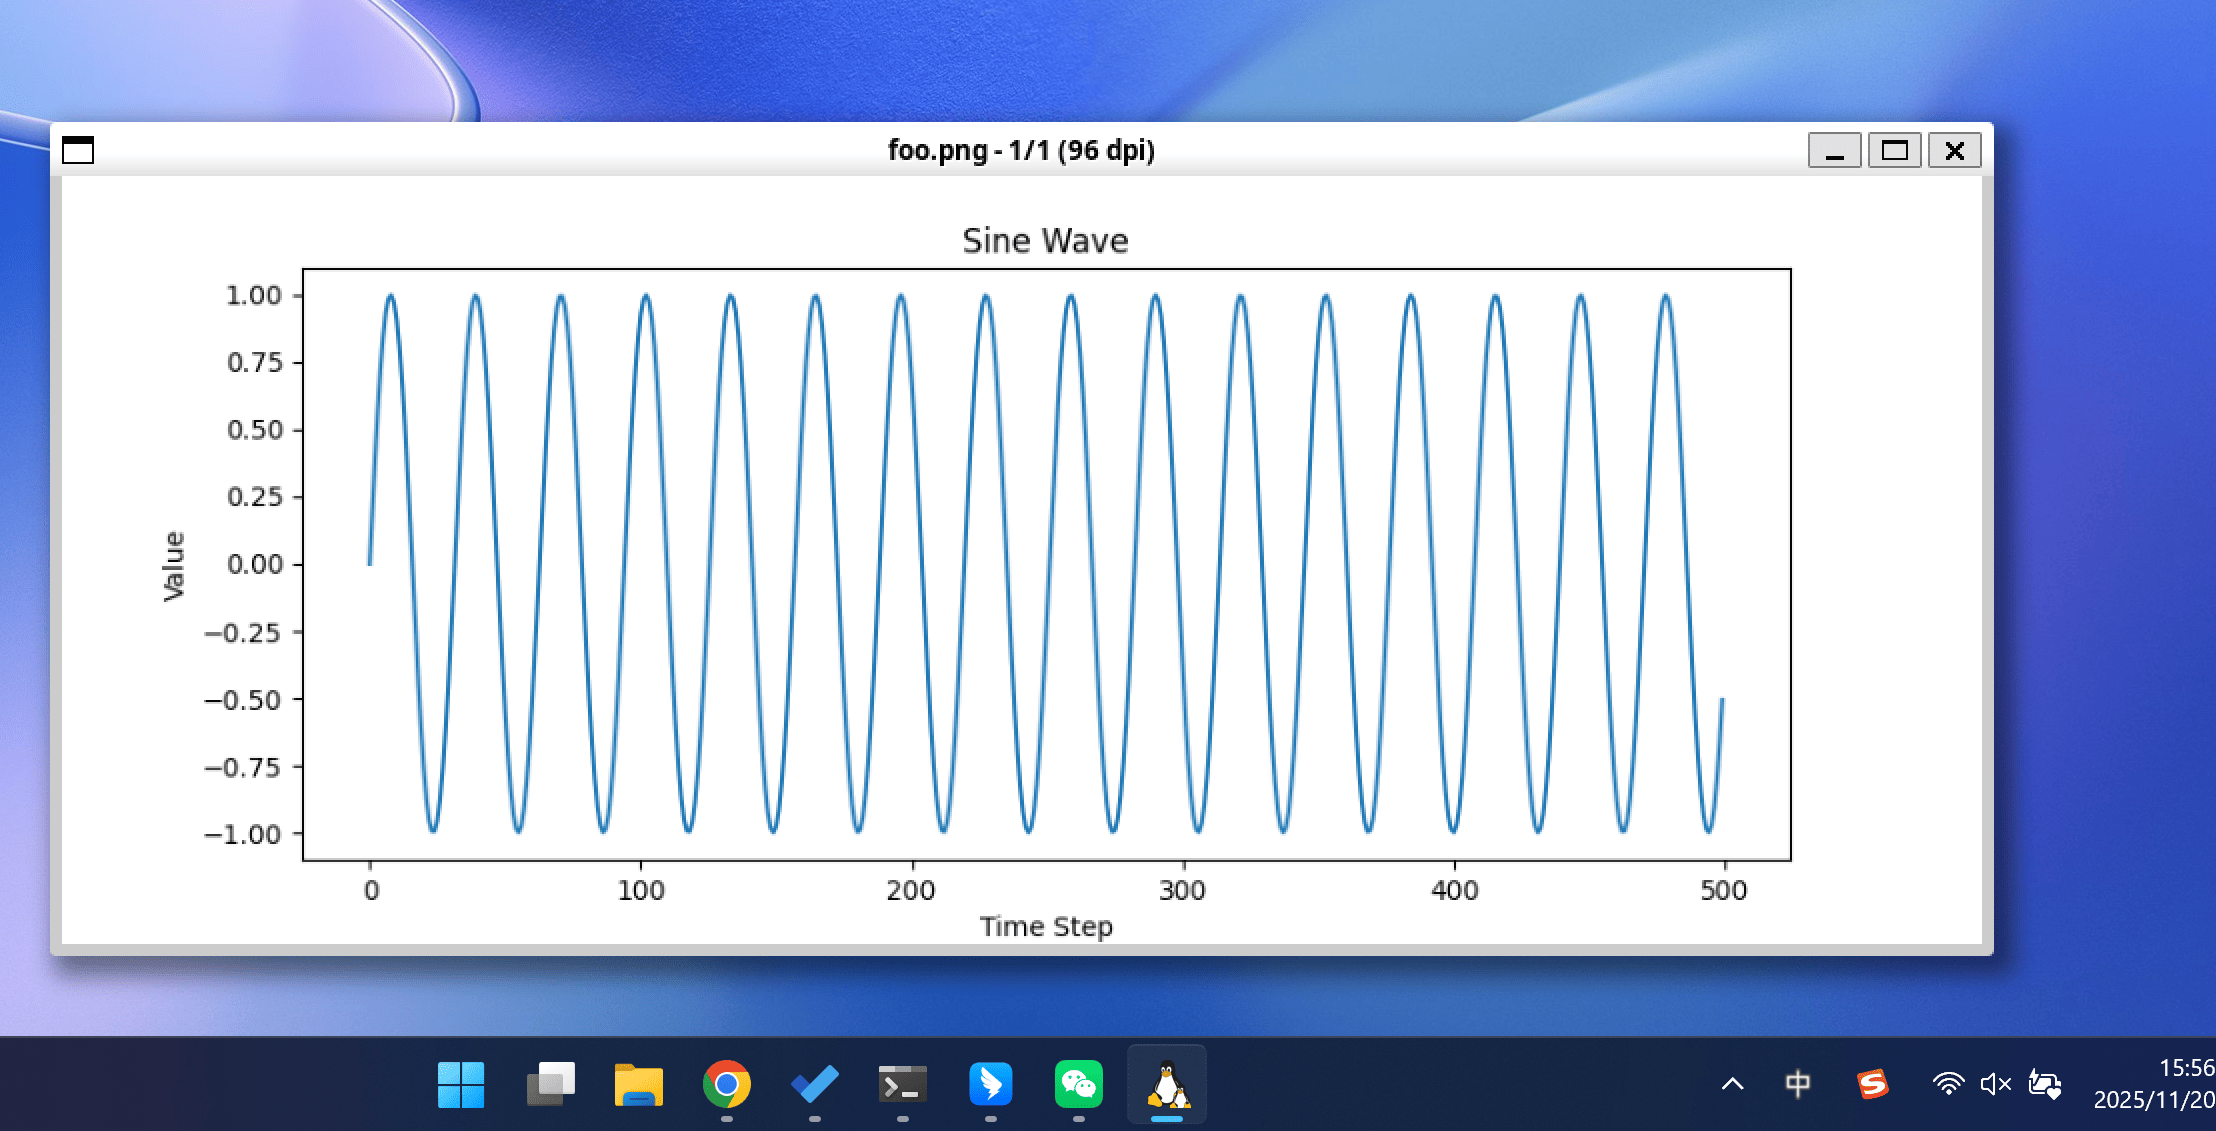Click the Sine Wave plot title
This screenshot has width=2216, height=1131.
tap(1045, 241)
